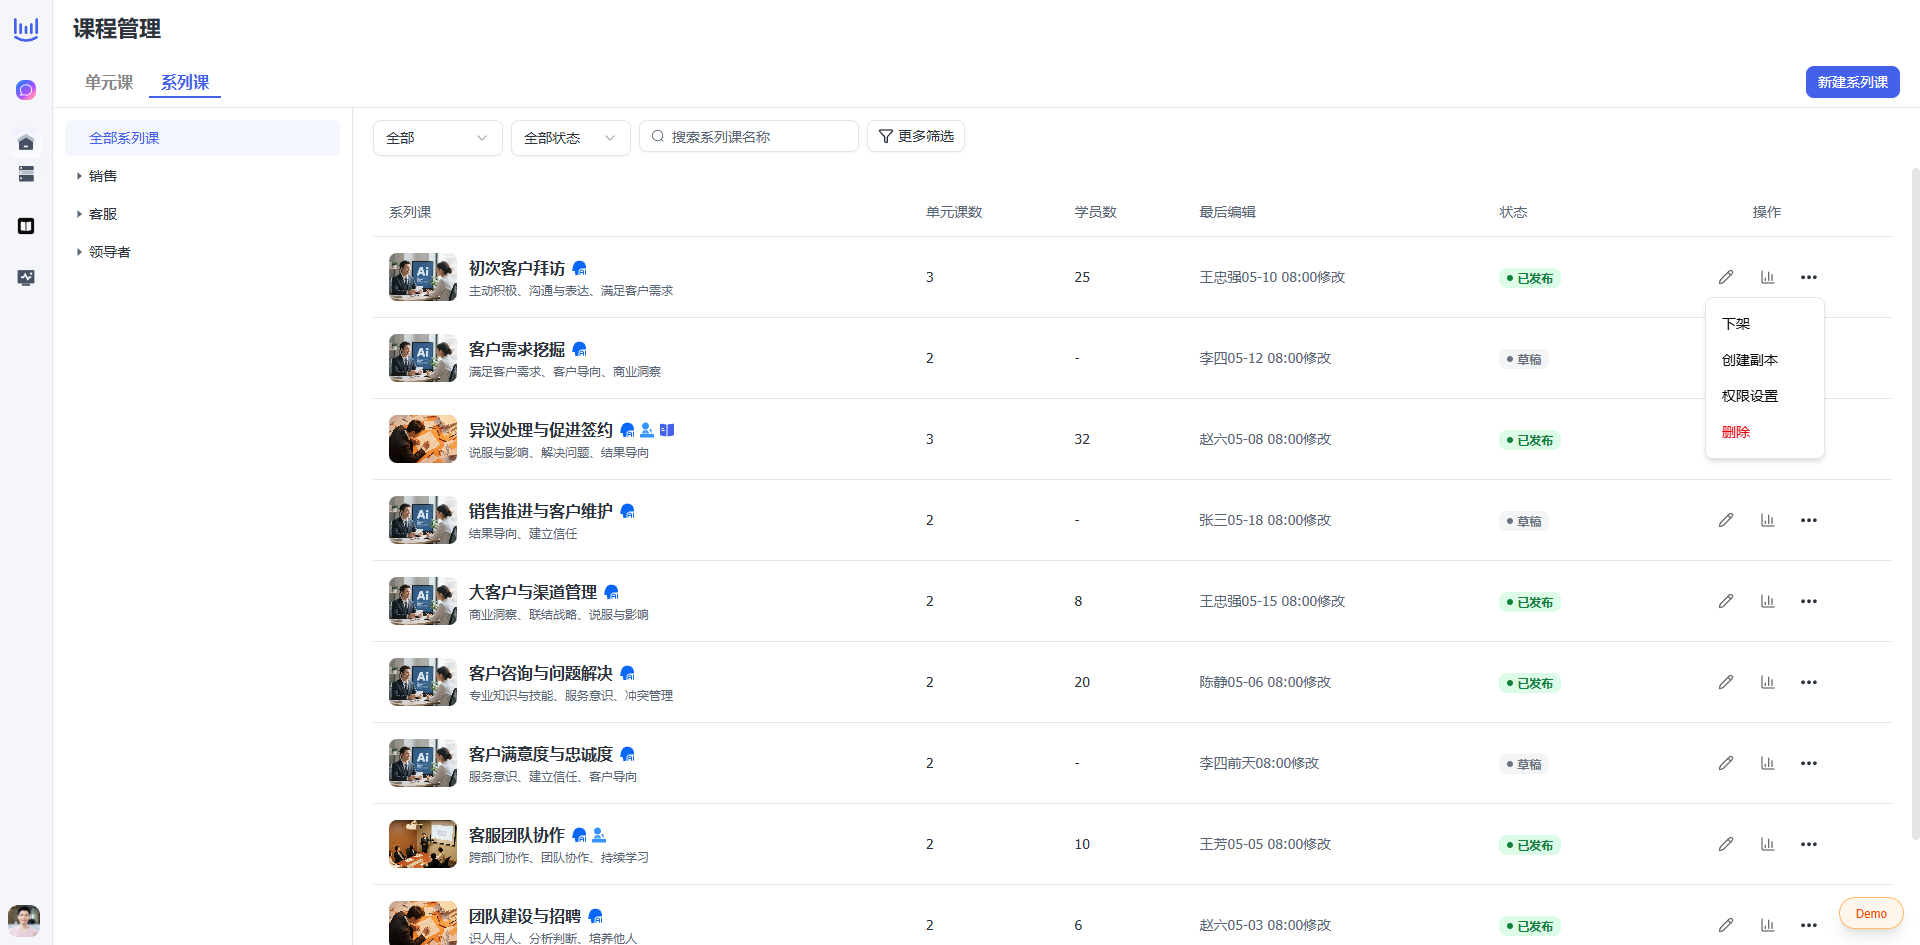Open more actions for 销售推进与客户维护
This screenshot has width=1920, height=945.
click(x=1809, y=520)
